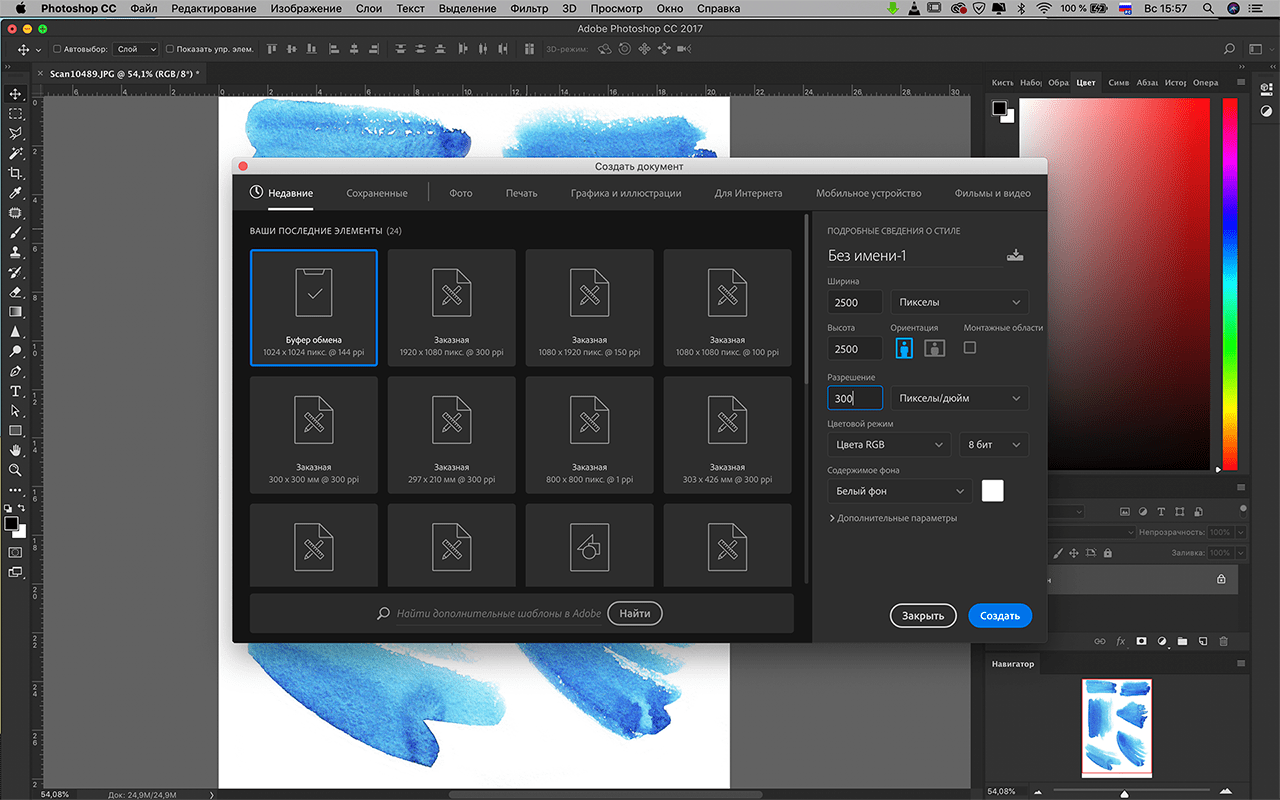Choose landscape orientation button
The height and width of the screenshot is (800, 1280).
[x=934, y=348]
